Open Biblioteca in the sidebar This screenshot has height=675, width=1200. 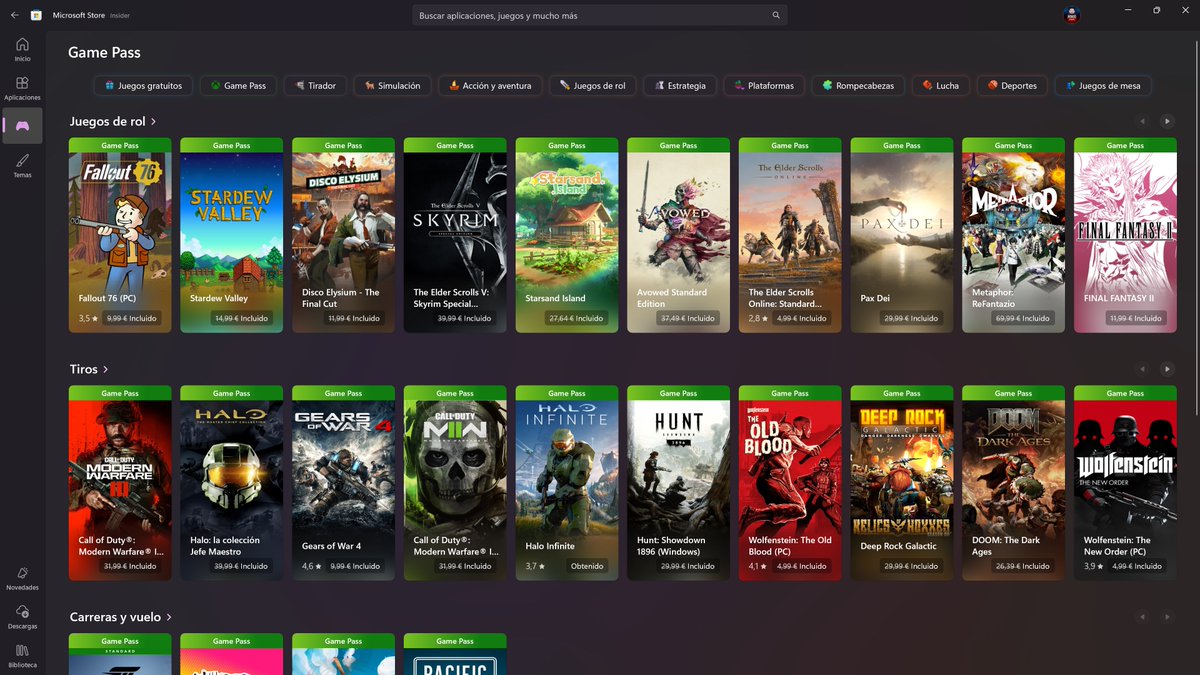22,655
